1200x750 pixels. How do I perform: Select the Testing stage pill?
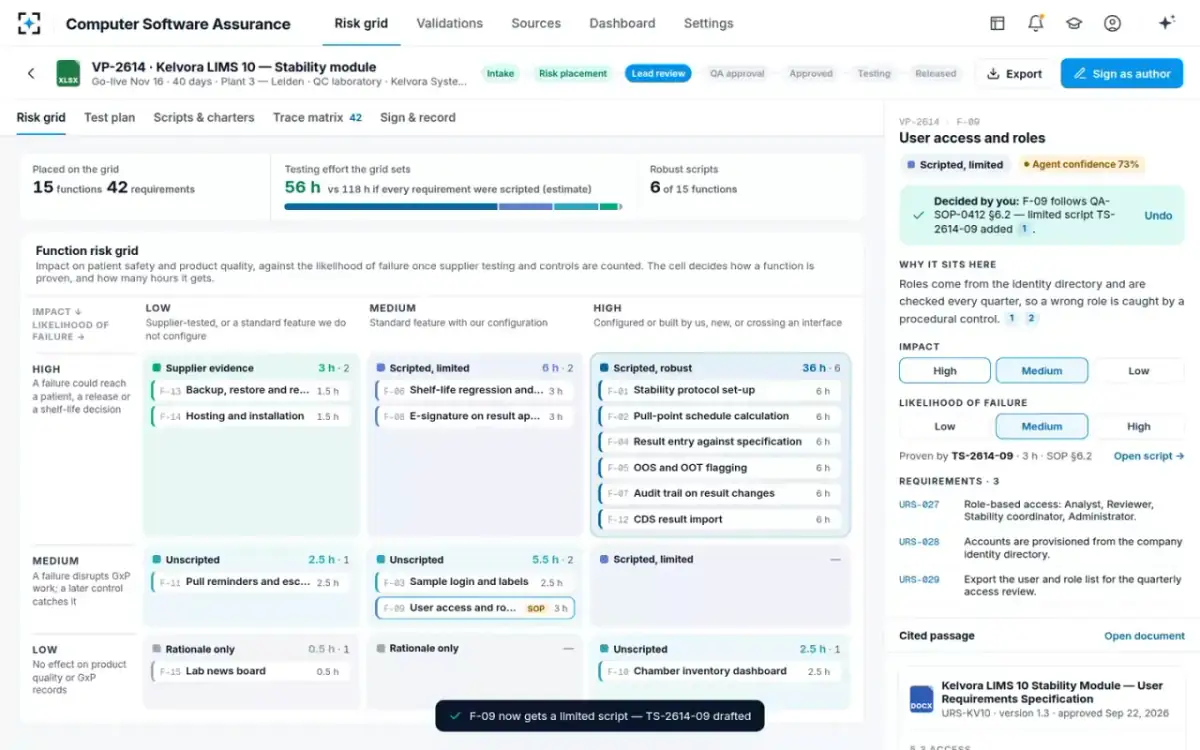(873, 73)
